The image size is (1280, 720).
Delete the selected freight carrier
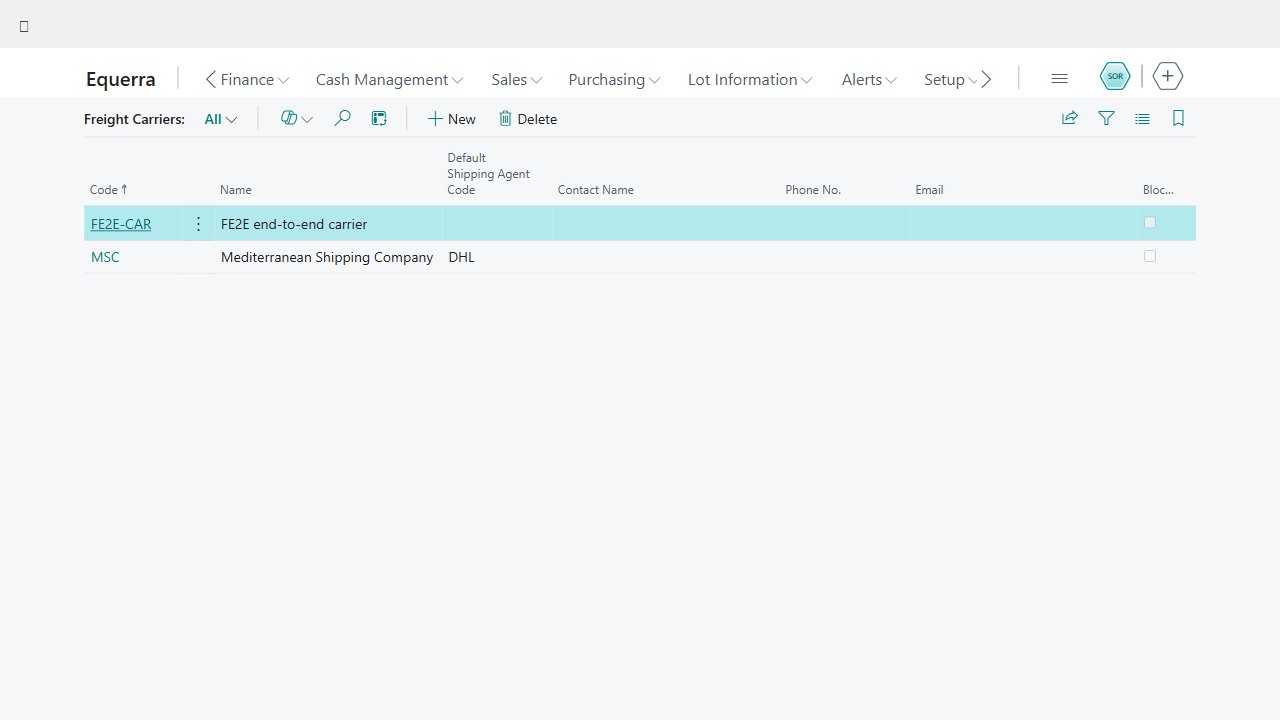coord(528,119)
